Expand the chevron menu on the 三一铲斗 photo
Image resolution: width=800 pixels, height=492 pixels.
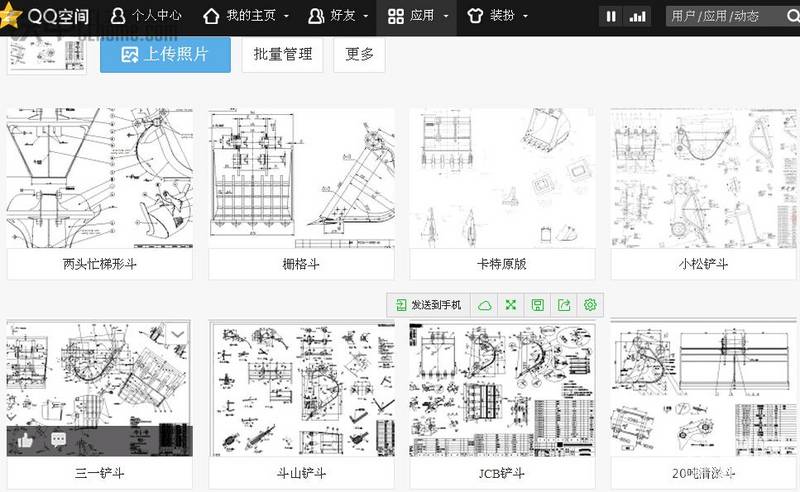pos(178,334)
